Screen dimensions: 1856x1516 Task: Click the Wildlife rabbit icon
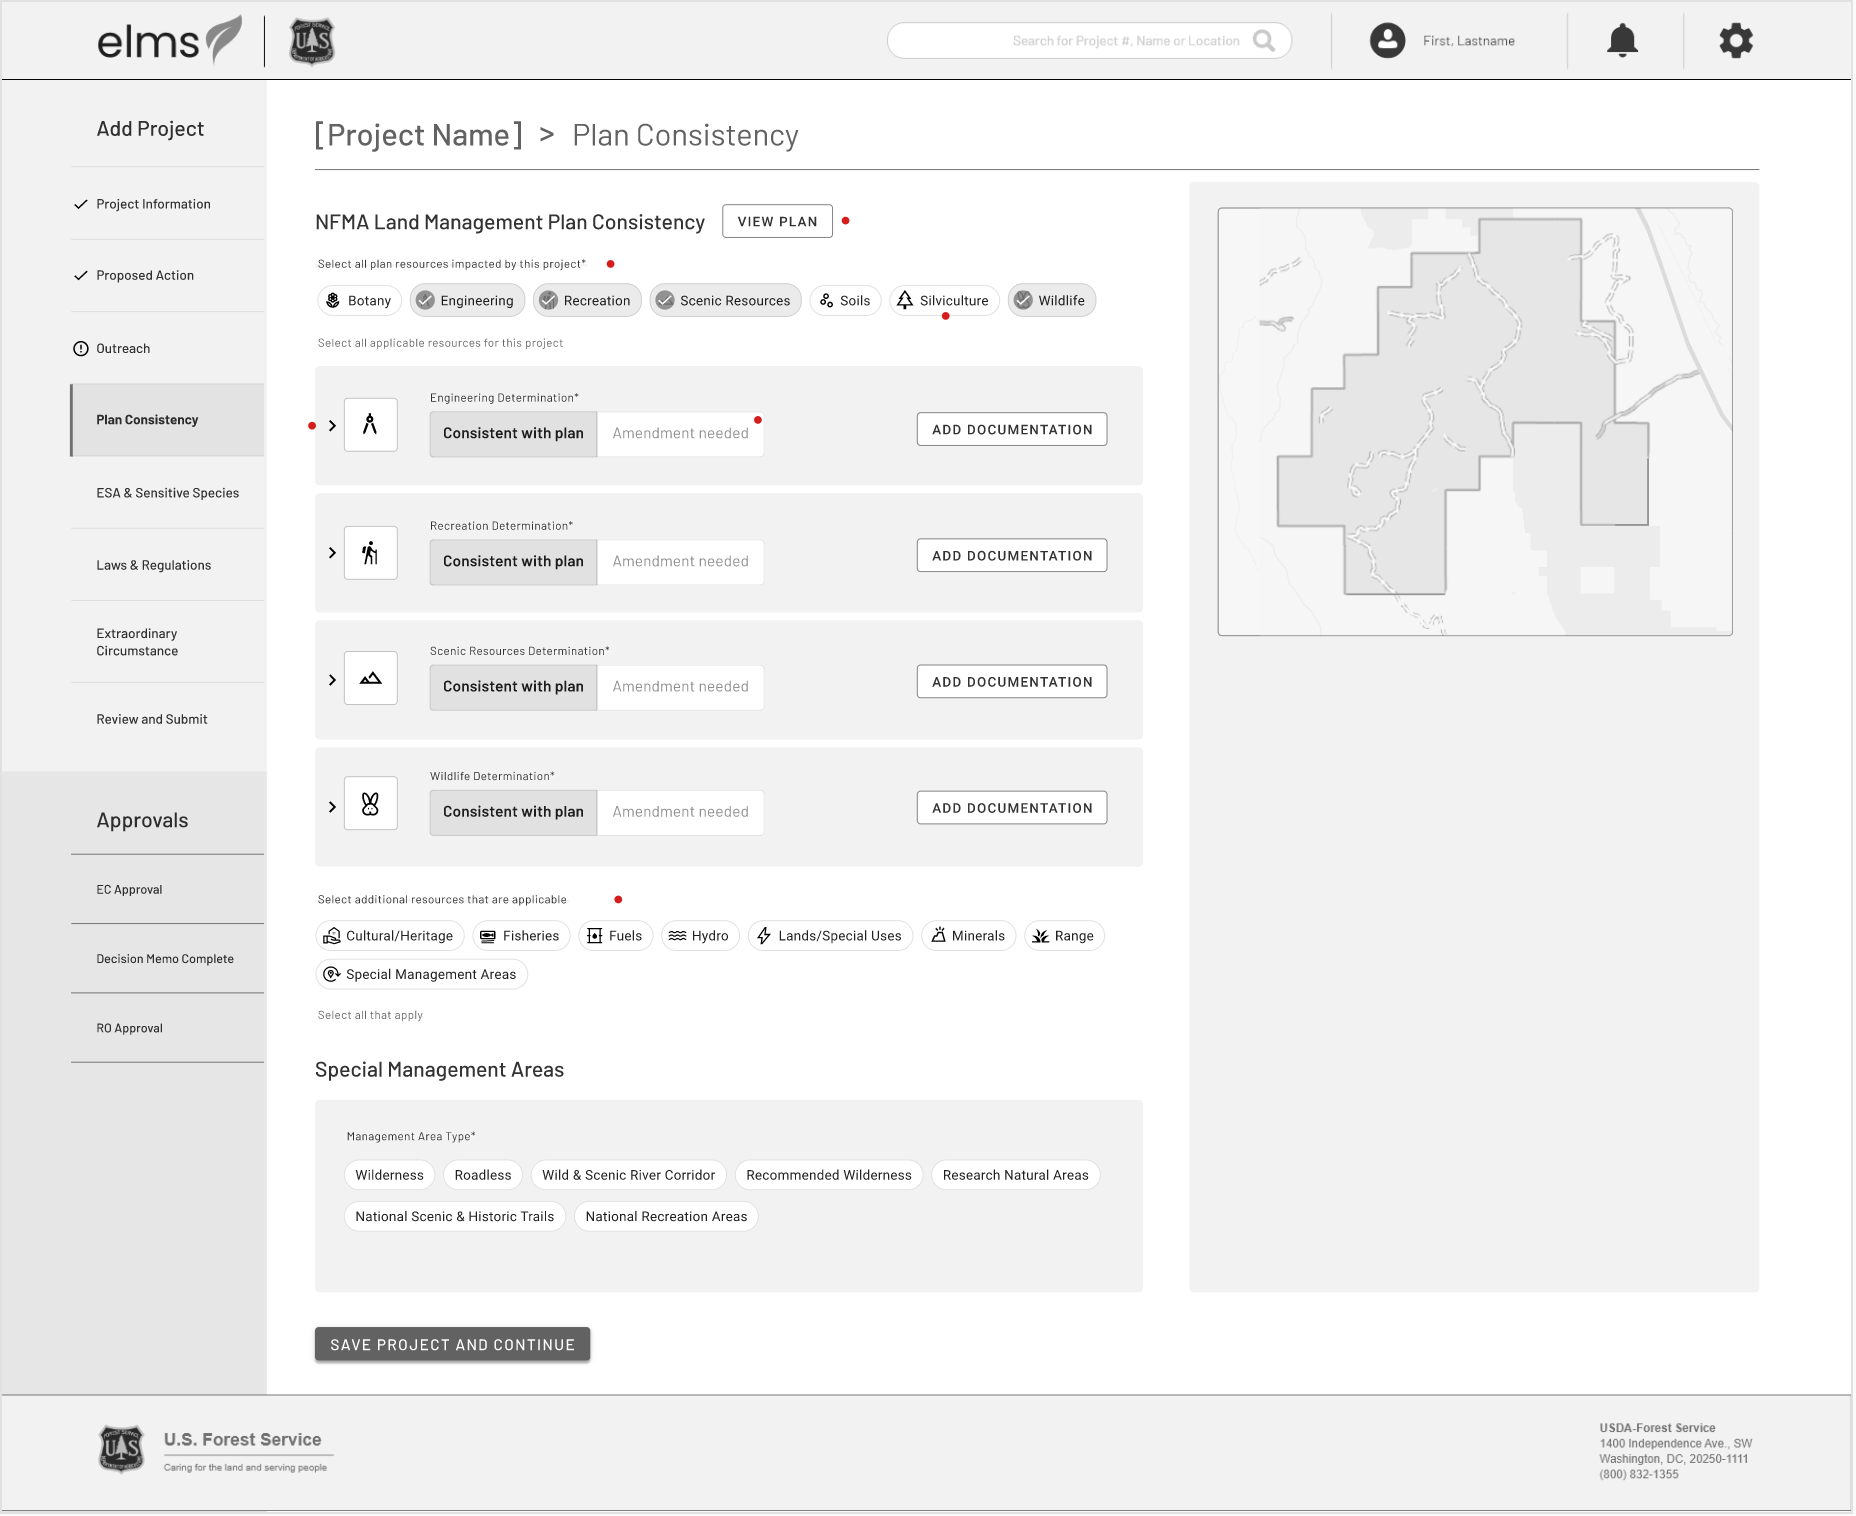370,803
